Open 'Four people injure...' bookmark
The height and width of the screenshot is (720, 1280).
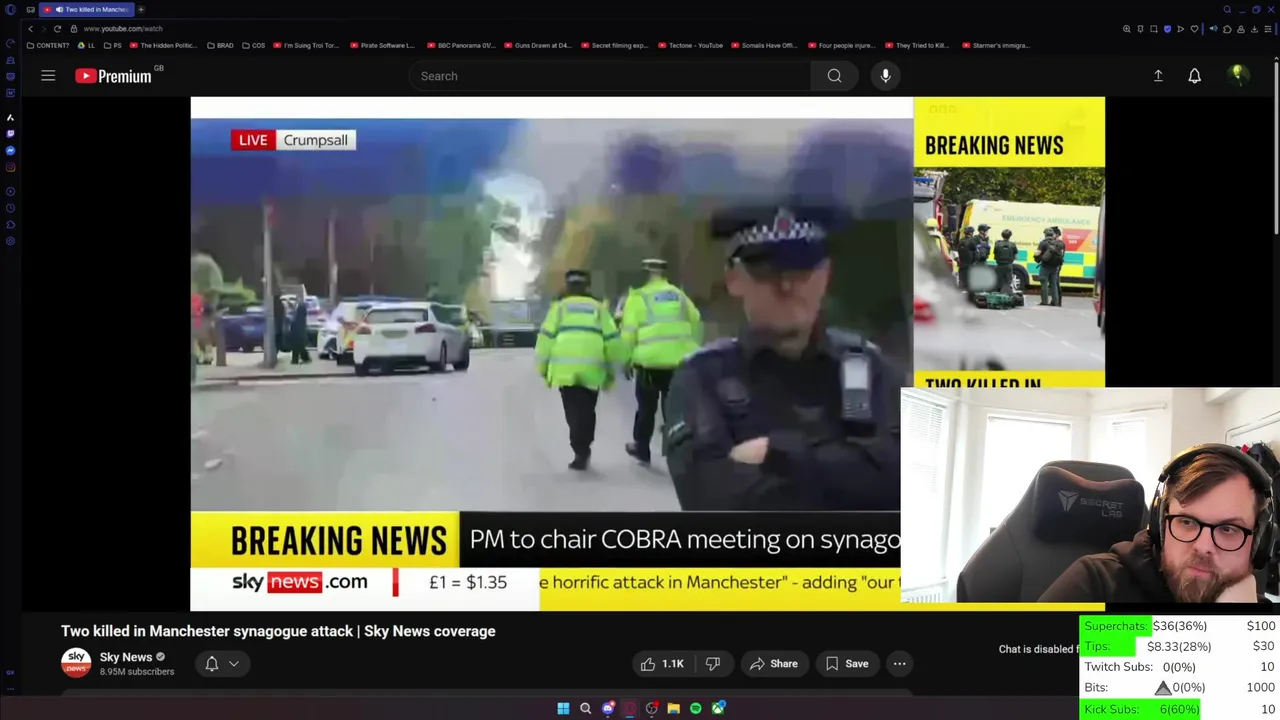842,45
